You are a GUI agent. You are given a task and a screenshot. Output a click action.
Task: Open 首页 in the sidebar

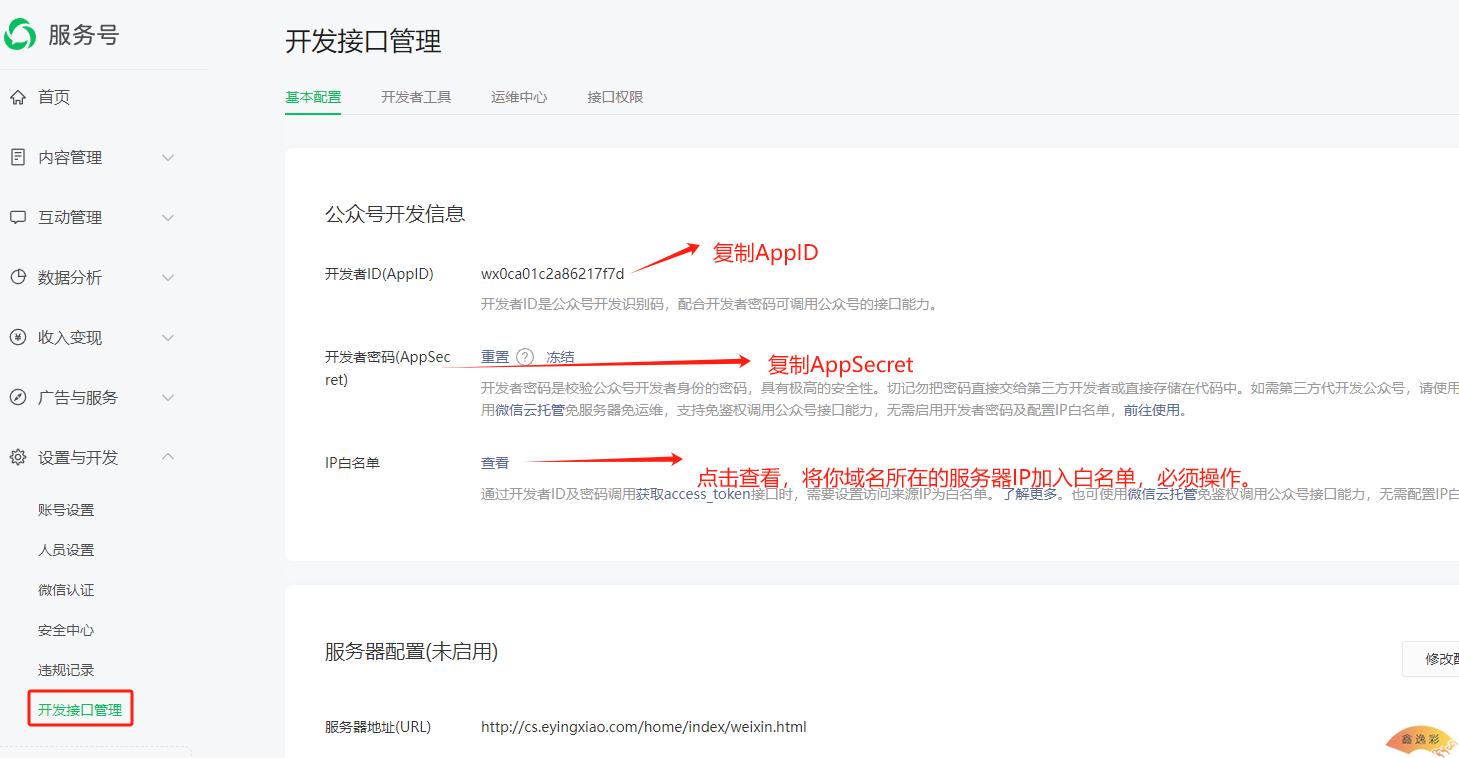[x=54, y=97]
